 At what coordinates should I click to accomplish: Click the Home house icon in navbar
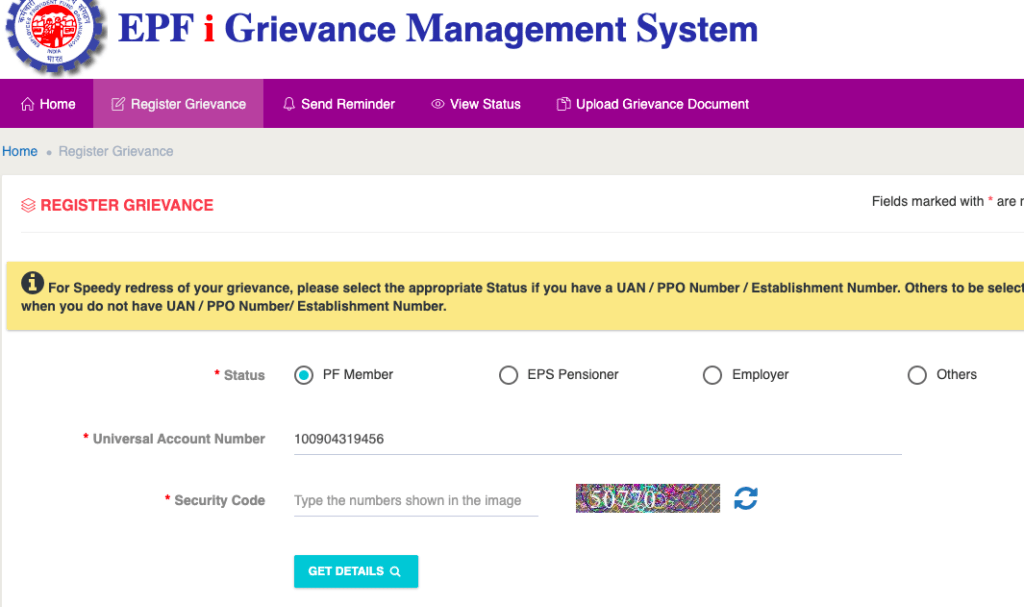pos(27,104)
